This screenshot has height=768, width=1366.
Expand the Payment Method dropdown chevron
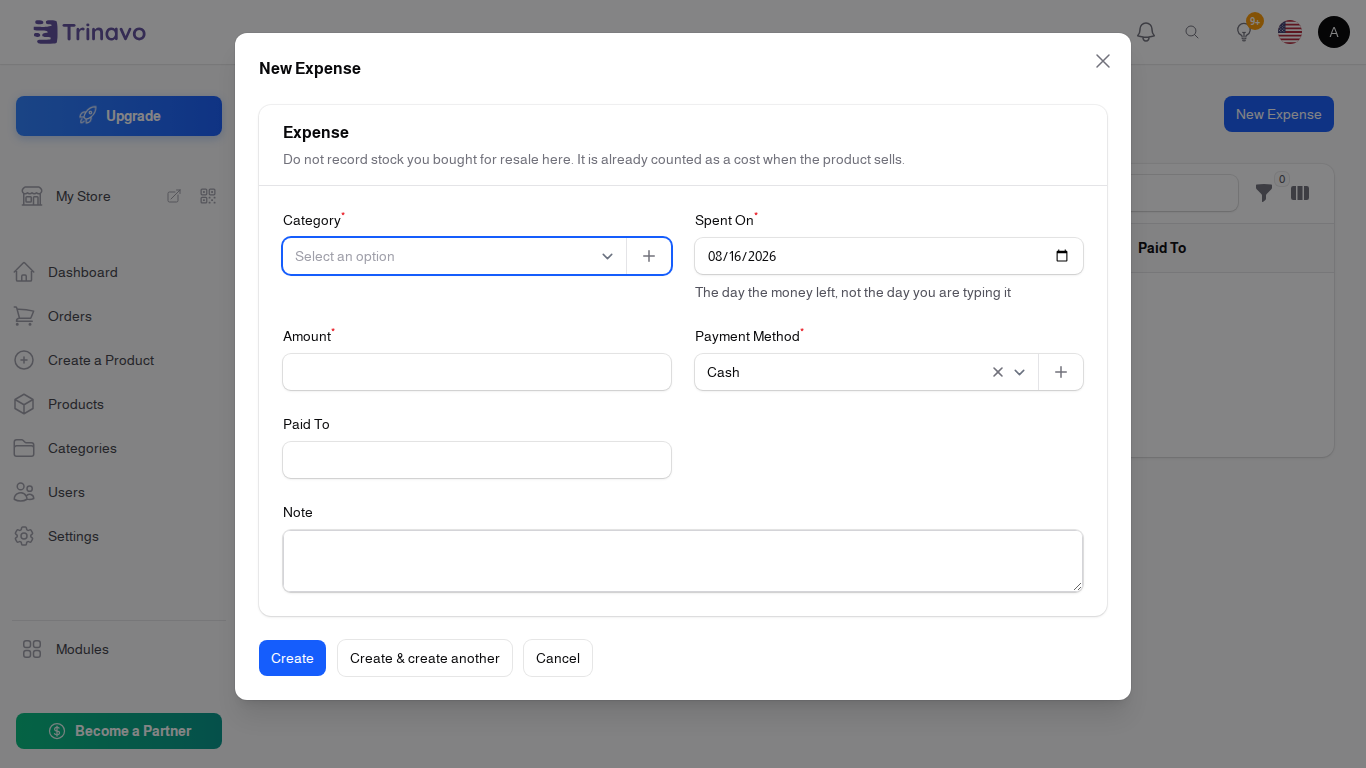1020,372
